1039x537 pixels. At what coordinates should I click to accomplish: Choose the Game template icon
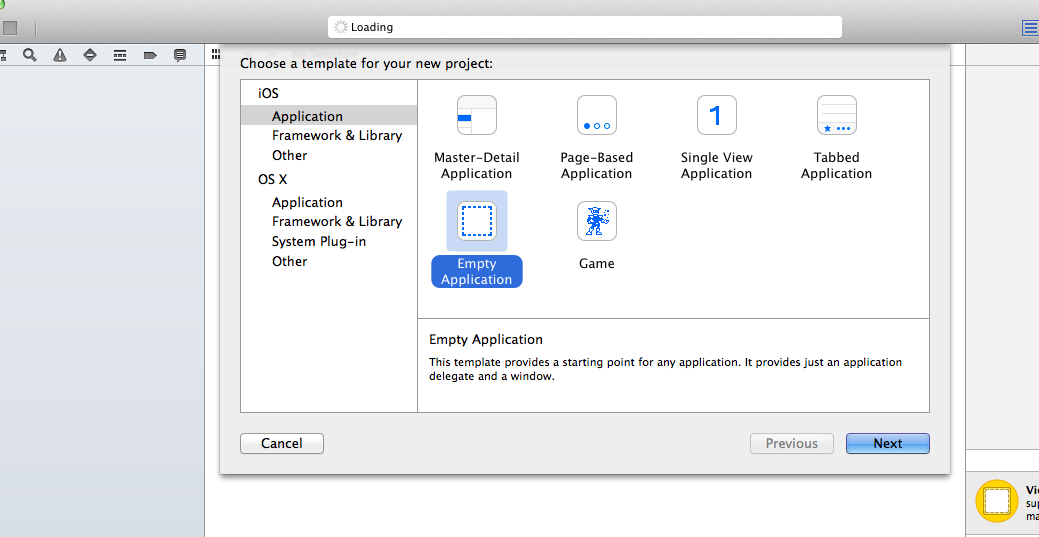click(596, 221)
